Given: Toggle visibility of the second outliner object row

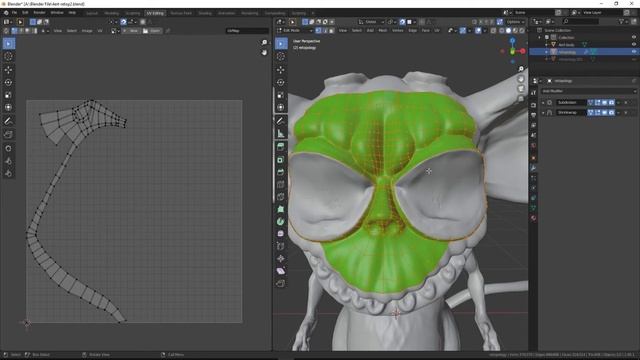Looking at the screenshot, I should [634, 44].
